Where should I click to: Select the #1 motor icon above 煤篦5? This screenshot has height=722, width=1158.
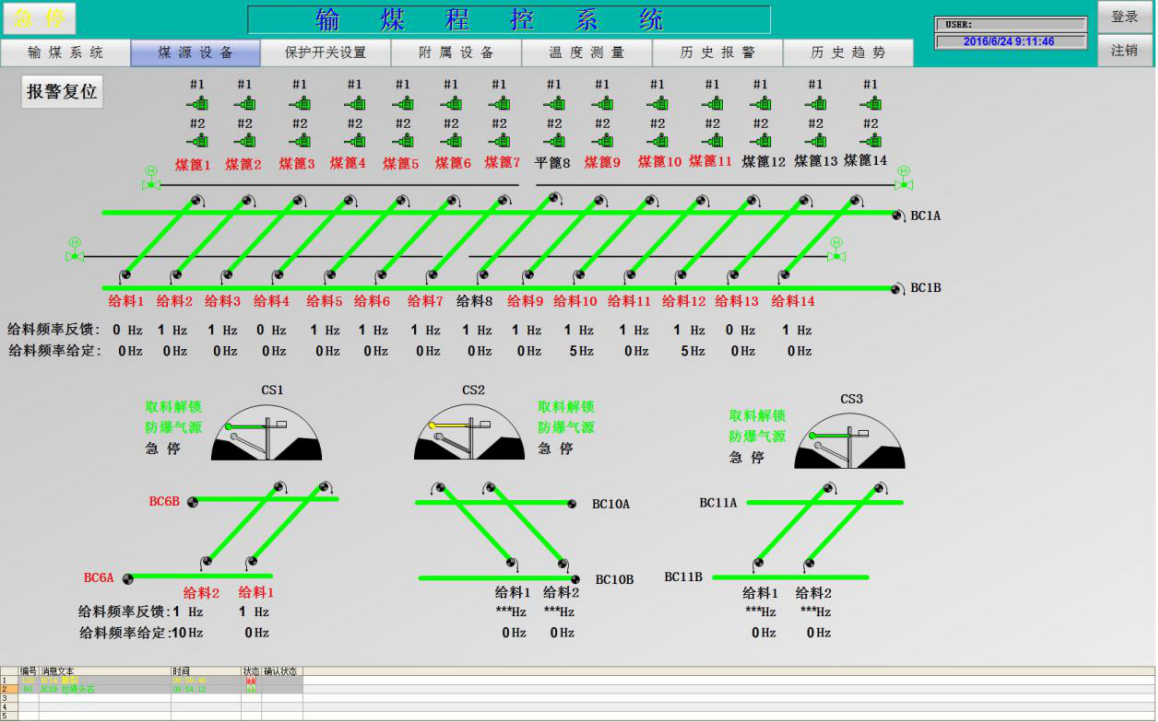402,103
